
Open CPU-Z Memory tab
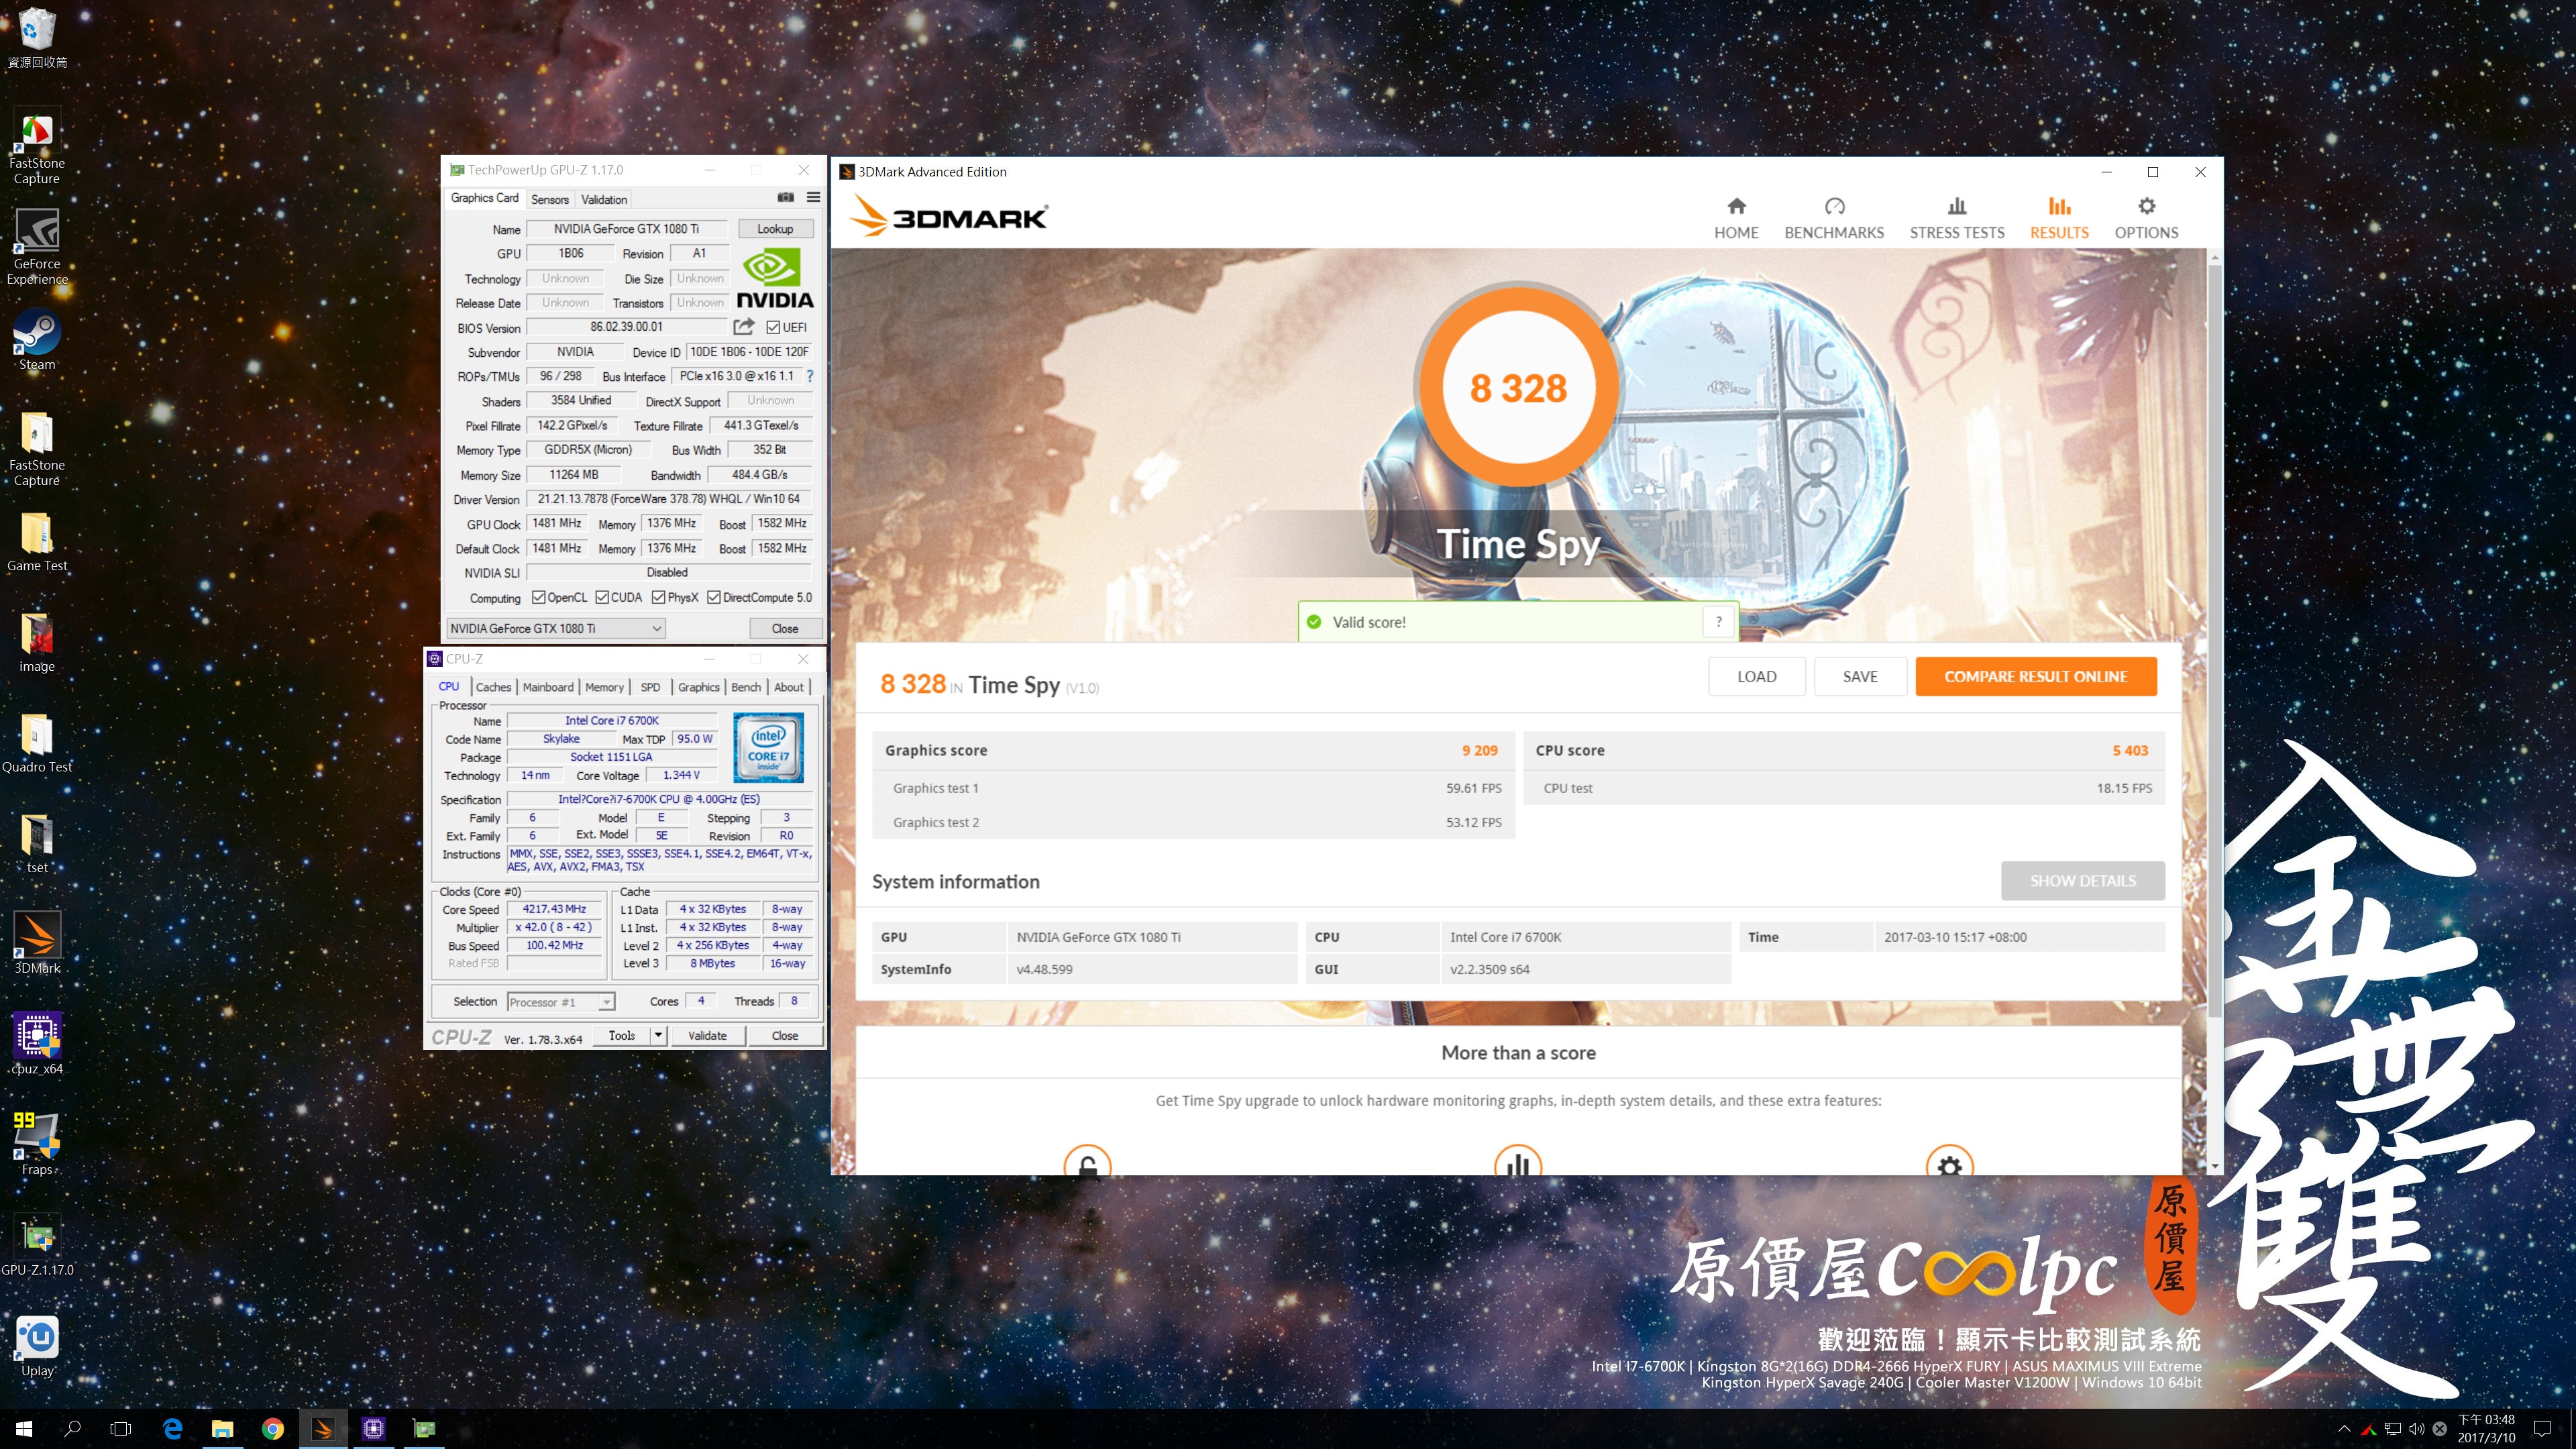coord(604,687)
